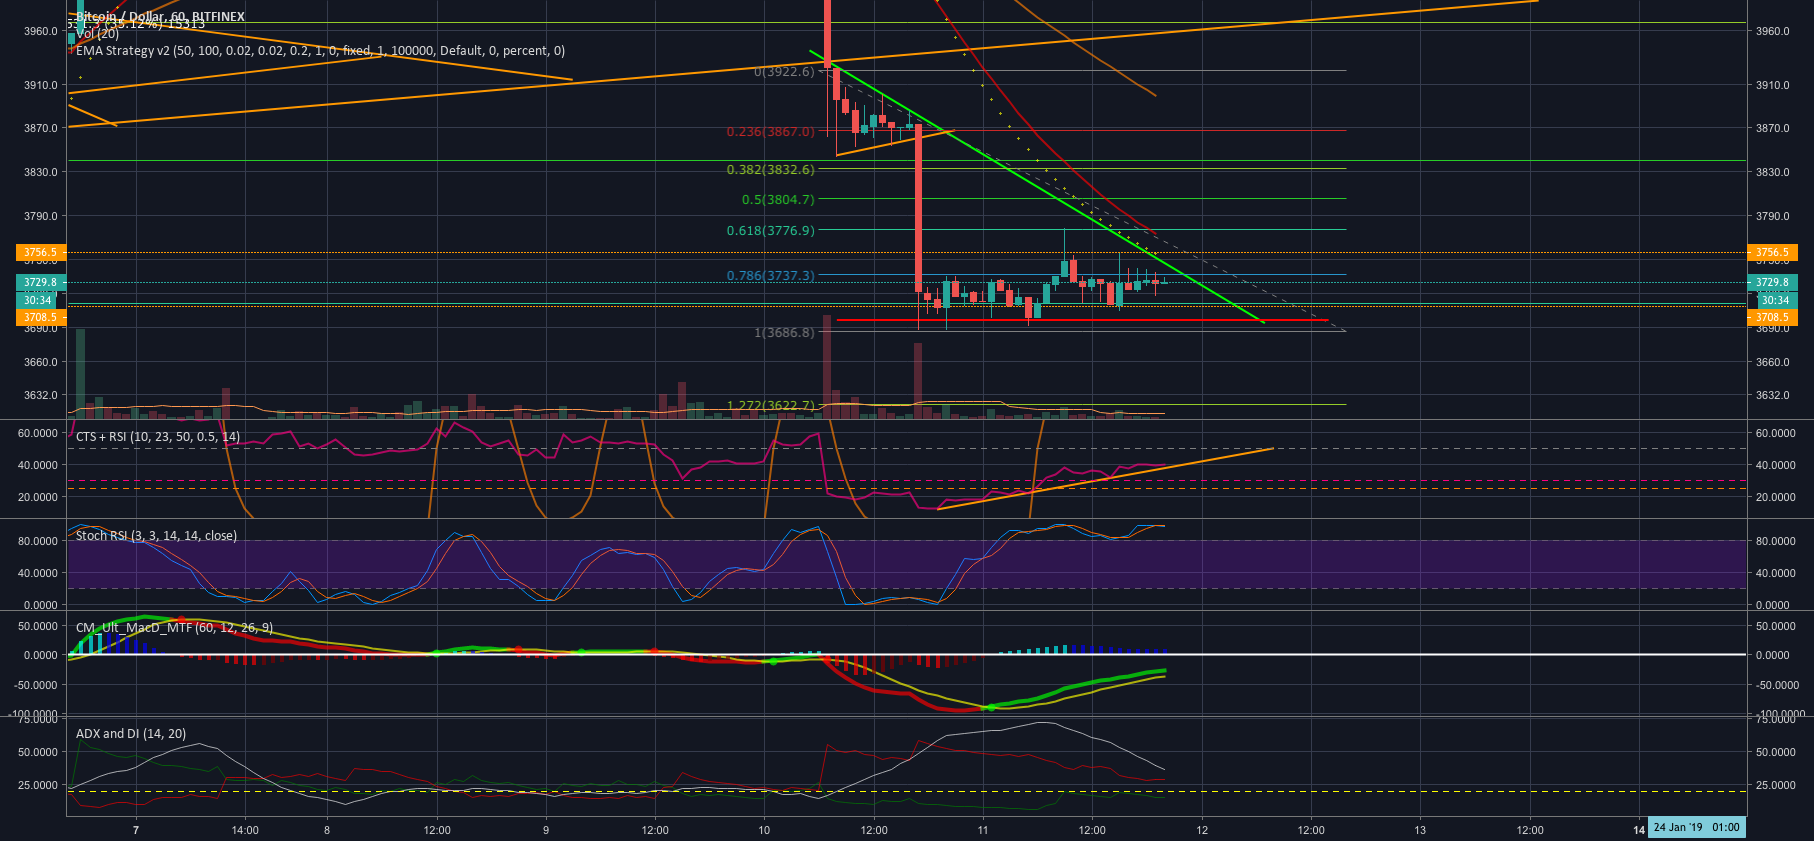The width and height of the screenshot is (1814, 841).
Task: Click the 1(3686.8) Fibonacci label
Action: (x=784, y=333)
